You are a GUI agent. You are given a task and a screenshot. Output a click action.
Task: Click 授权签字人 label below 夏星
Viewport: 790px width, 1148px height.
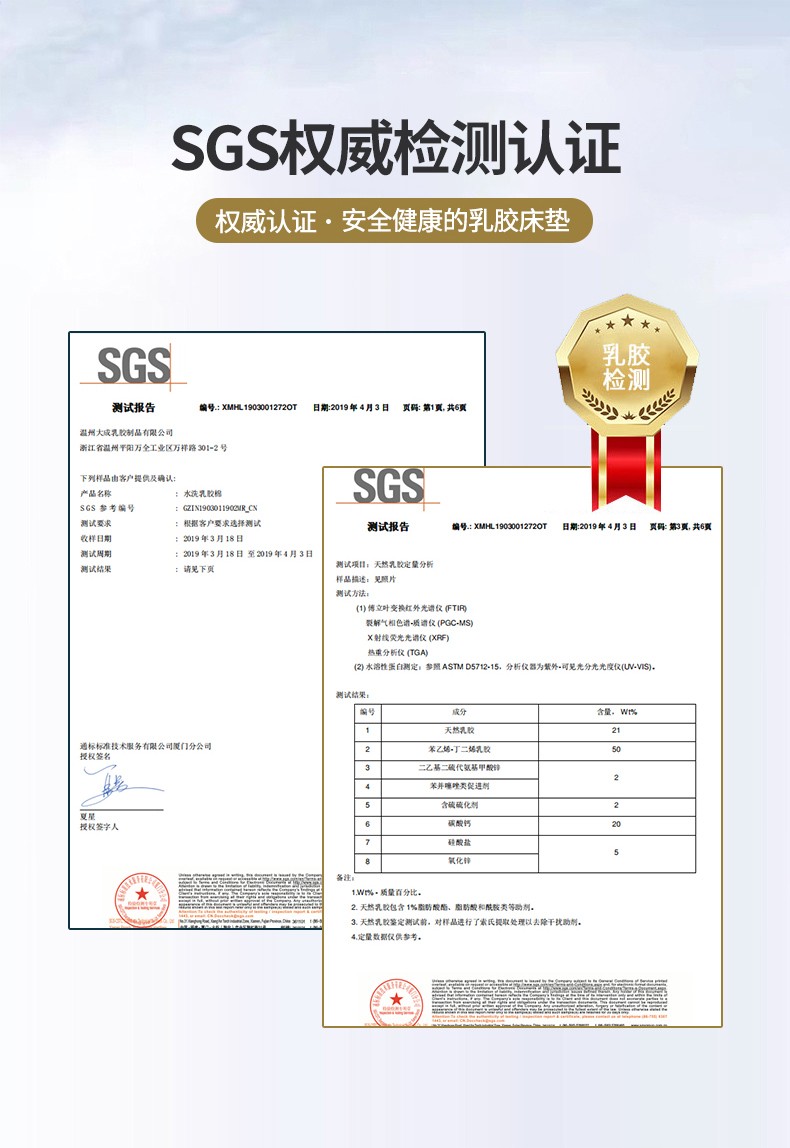coord(99,827)
